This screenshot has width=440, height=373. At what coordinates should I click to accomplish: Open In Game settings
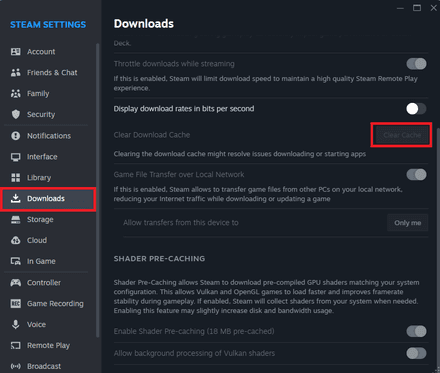pos(49,261)
